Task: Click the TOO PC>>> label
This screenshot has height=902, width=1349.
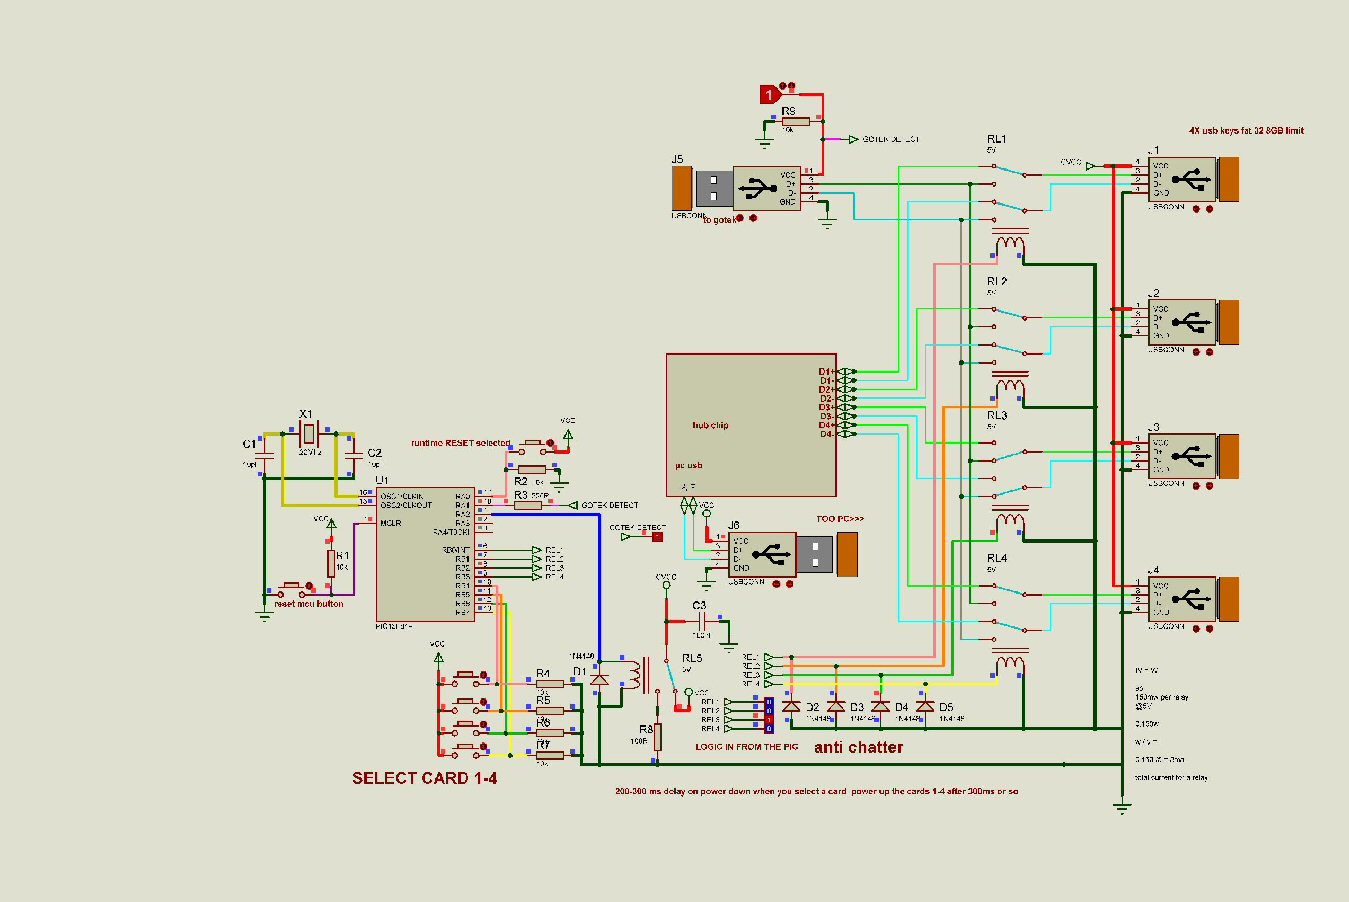Action: [x=840, y=519]
